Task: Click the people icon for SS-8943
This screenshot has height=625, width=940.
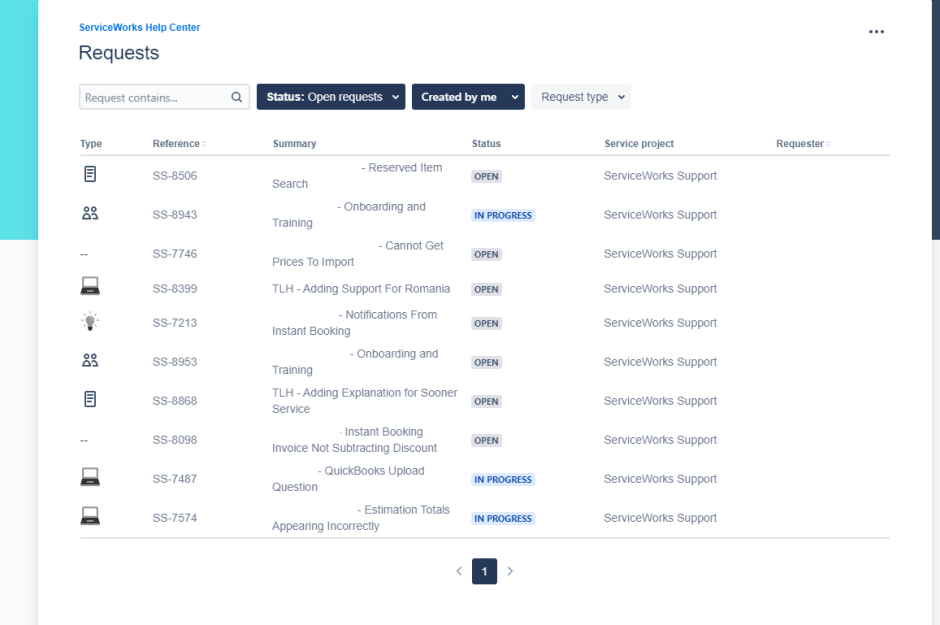Action: [x=90, y=213]
